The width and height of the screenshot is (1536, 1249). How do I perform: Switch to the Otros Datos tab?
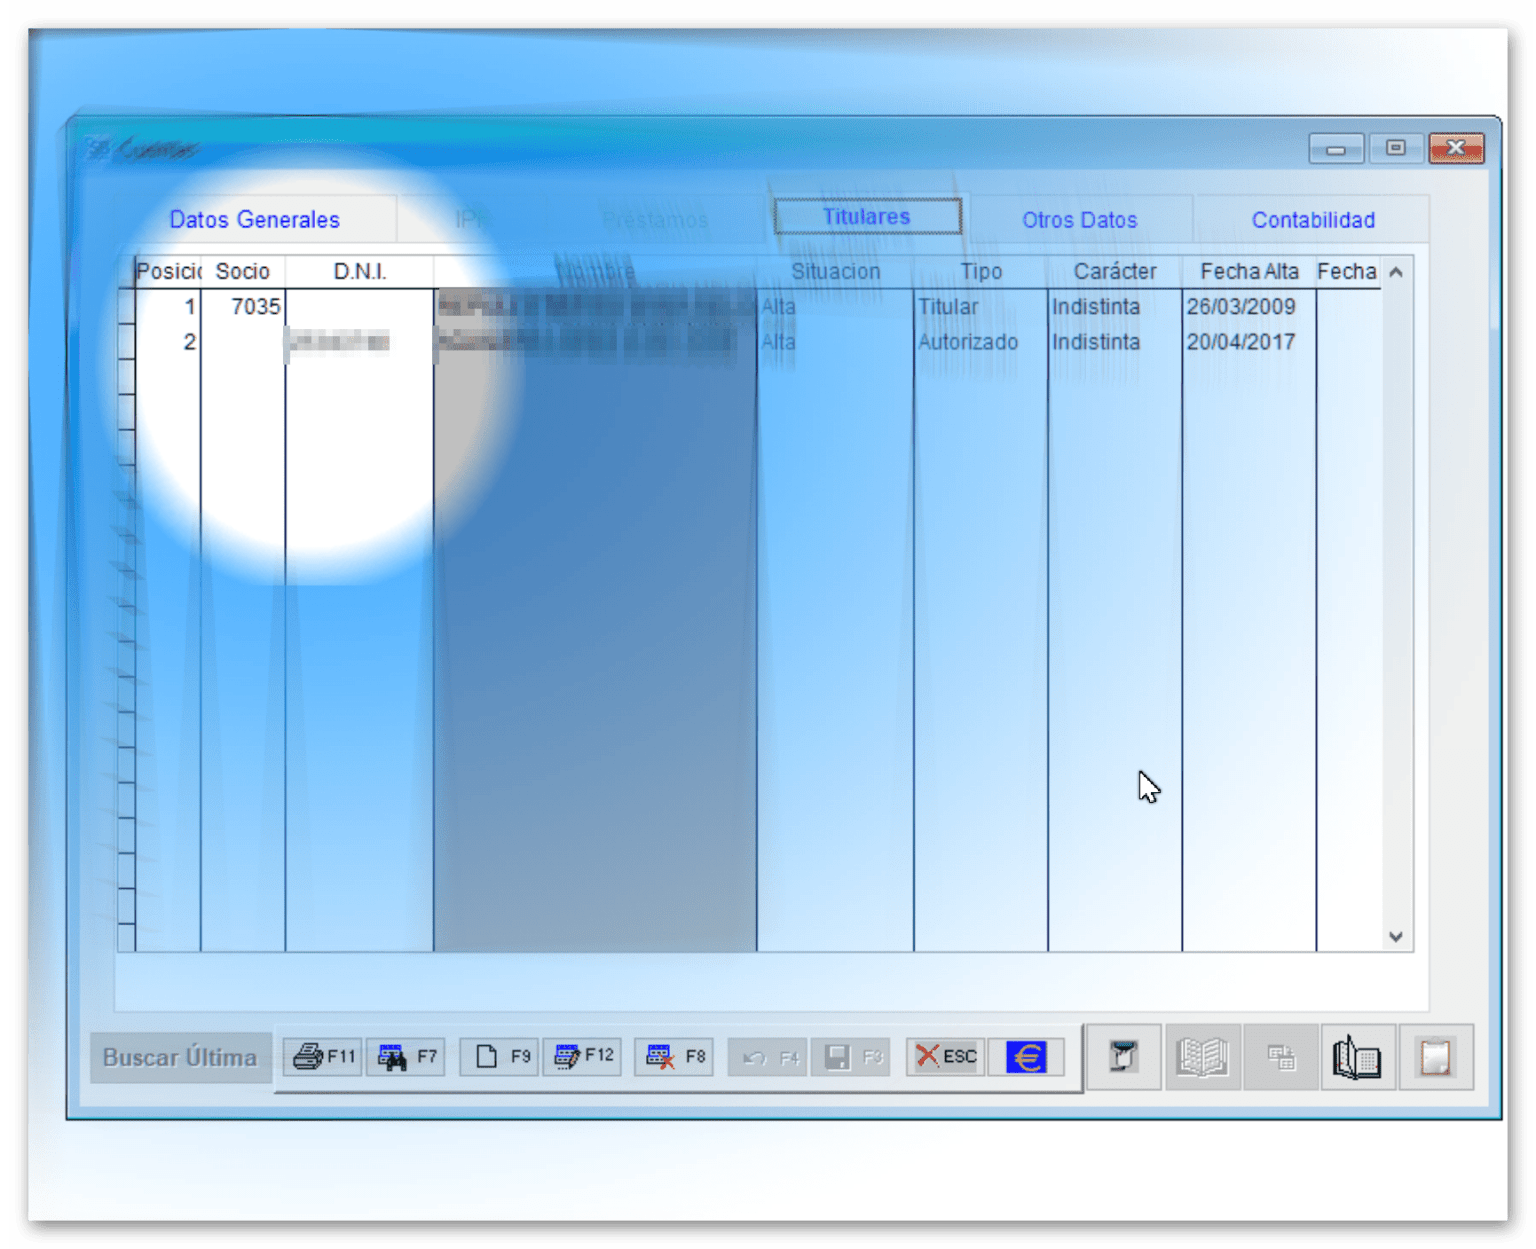pos(1079,220)
